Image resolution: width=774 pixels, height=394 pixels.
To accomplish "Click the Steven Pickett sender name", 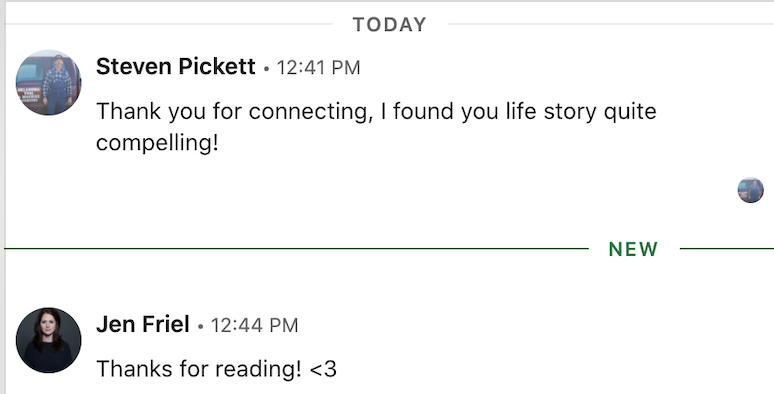I will click(x=176, y=67).
